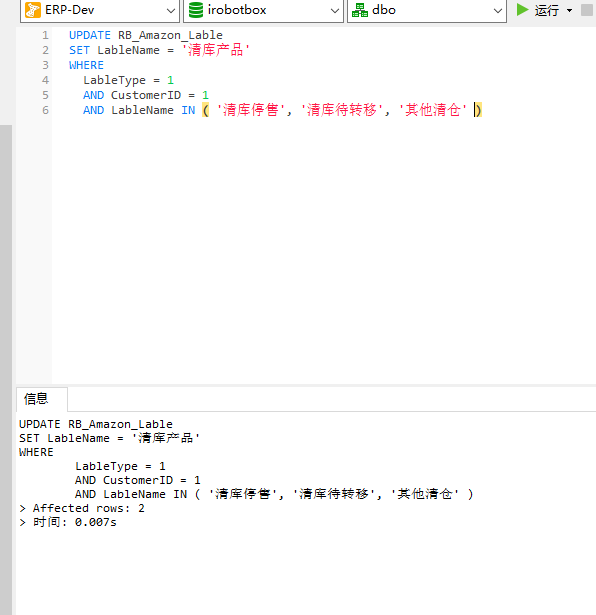Click the WHERE keyword on line 3

(86, 65)
